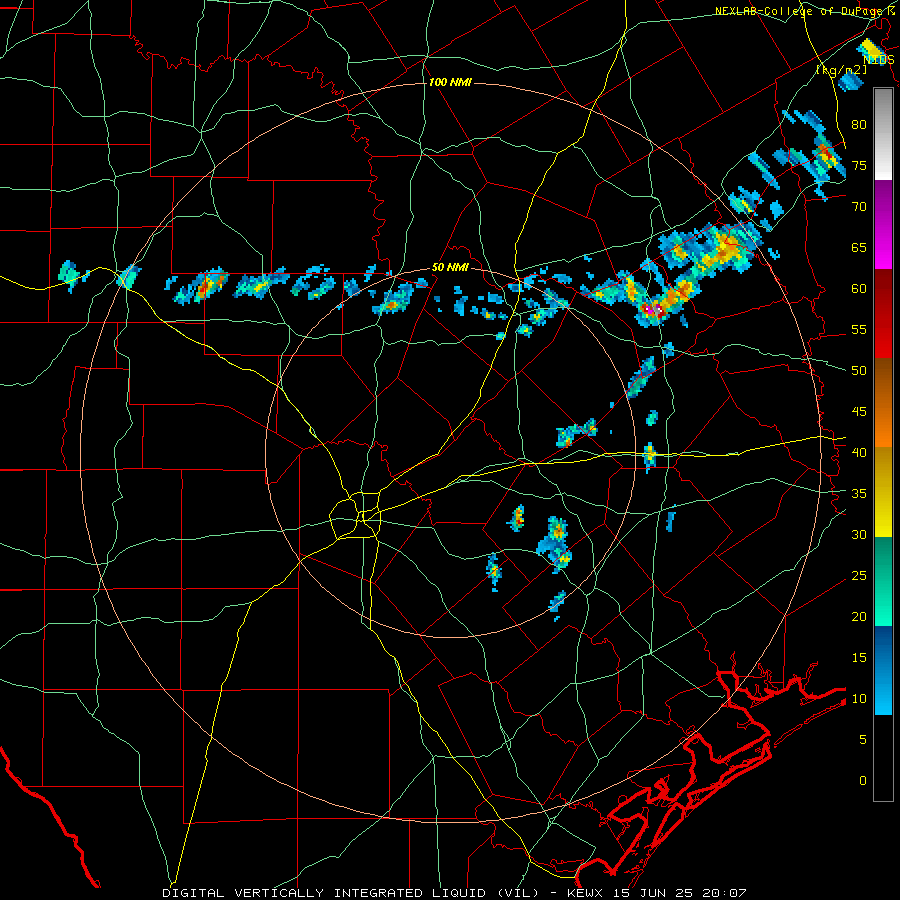Select the legend value 45
This screenshot has width=900, height=900.
click(x=859, y=412)
